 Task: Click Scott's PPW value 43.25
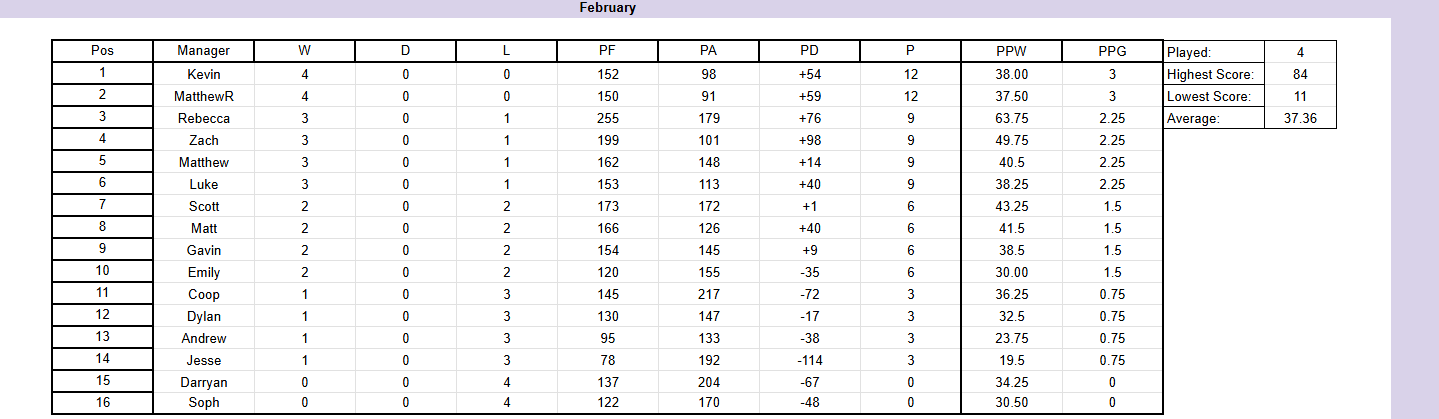(1011, 206)
